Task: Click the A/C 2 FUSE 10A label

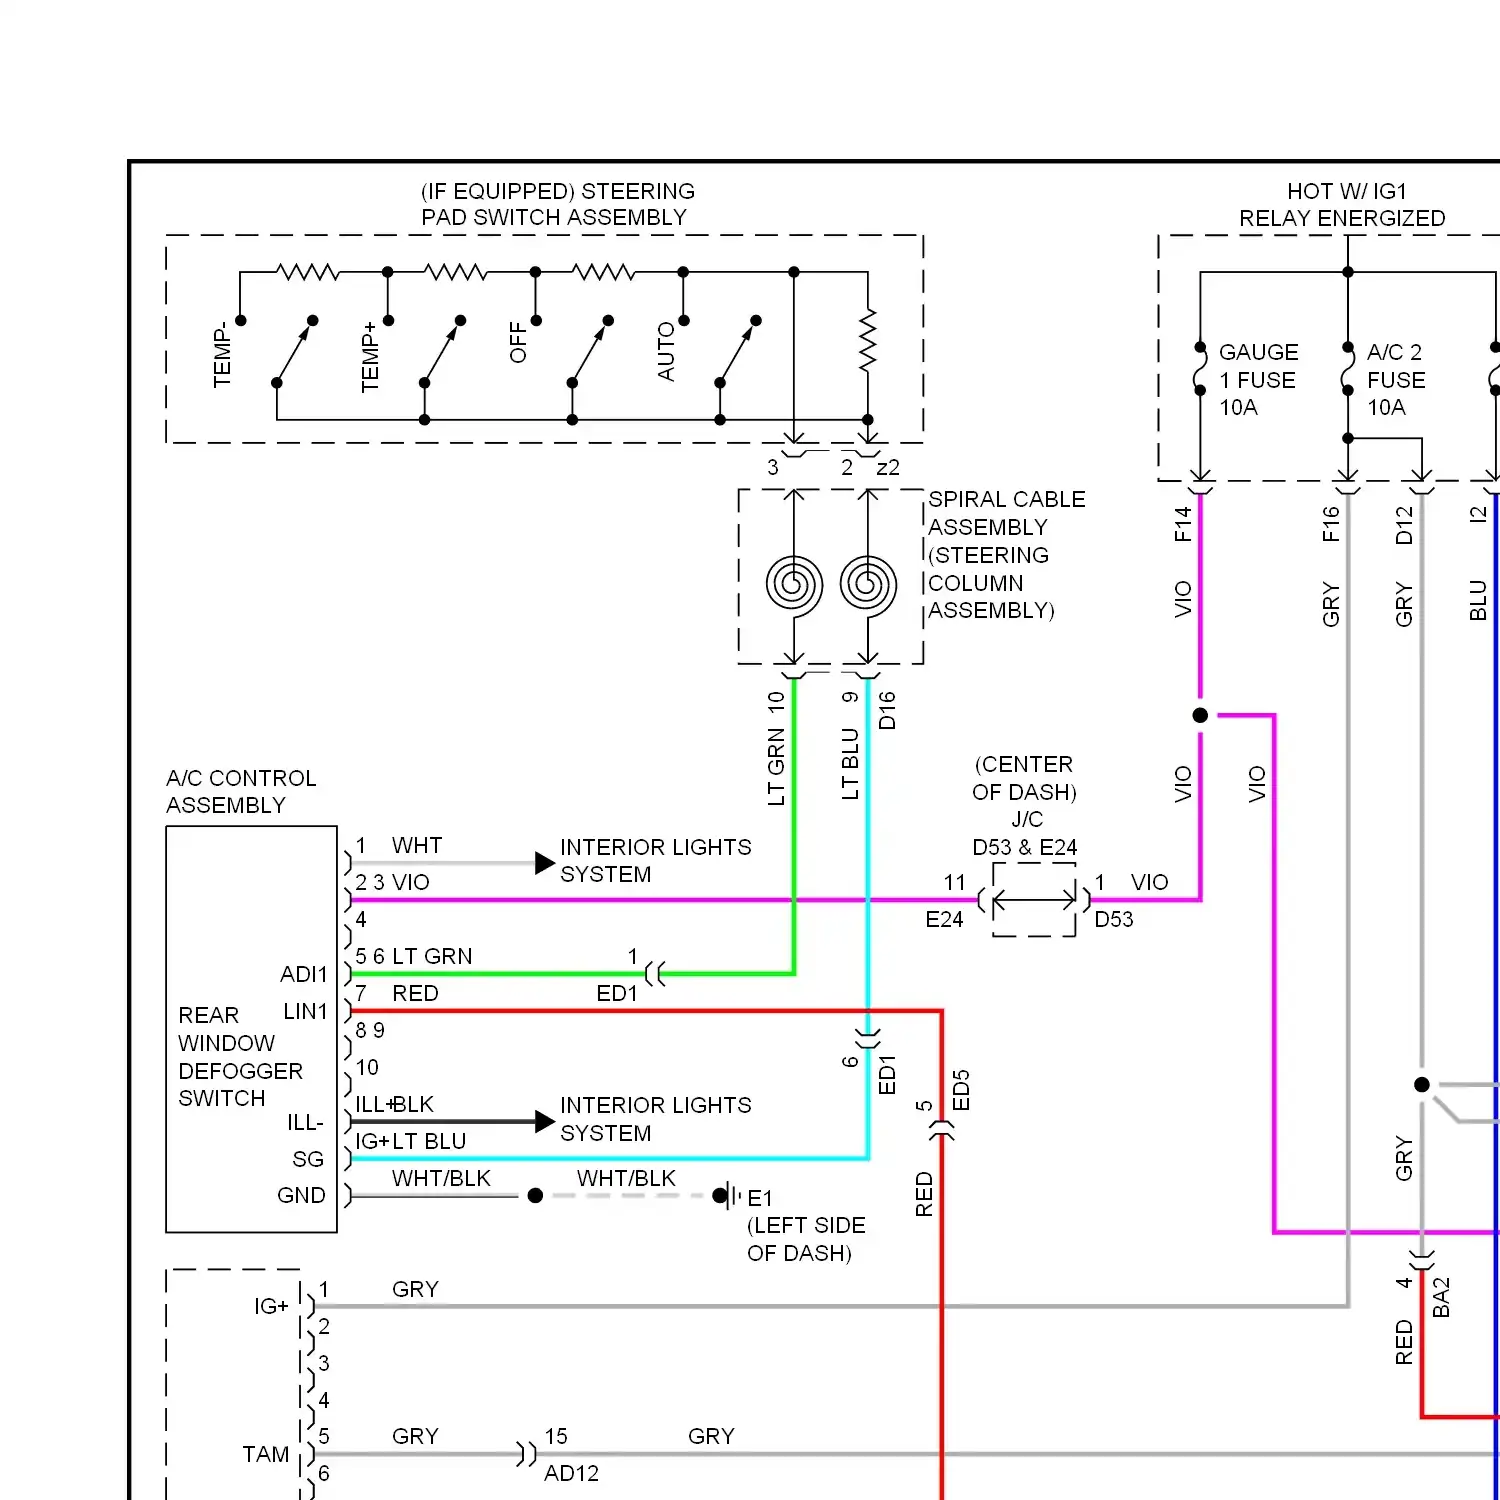Action: coord(1396,379)
